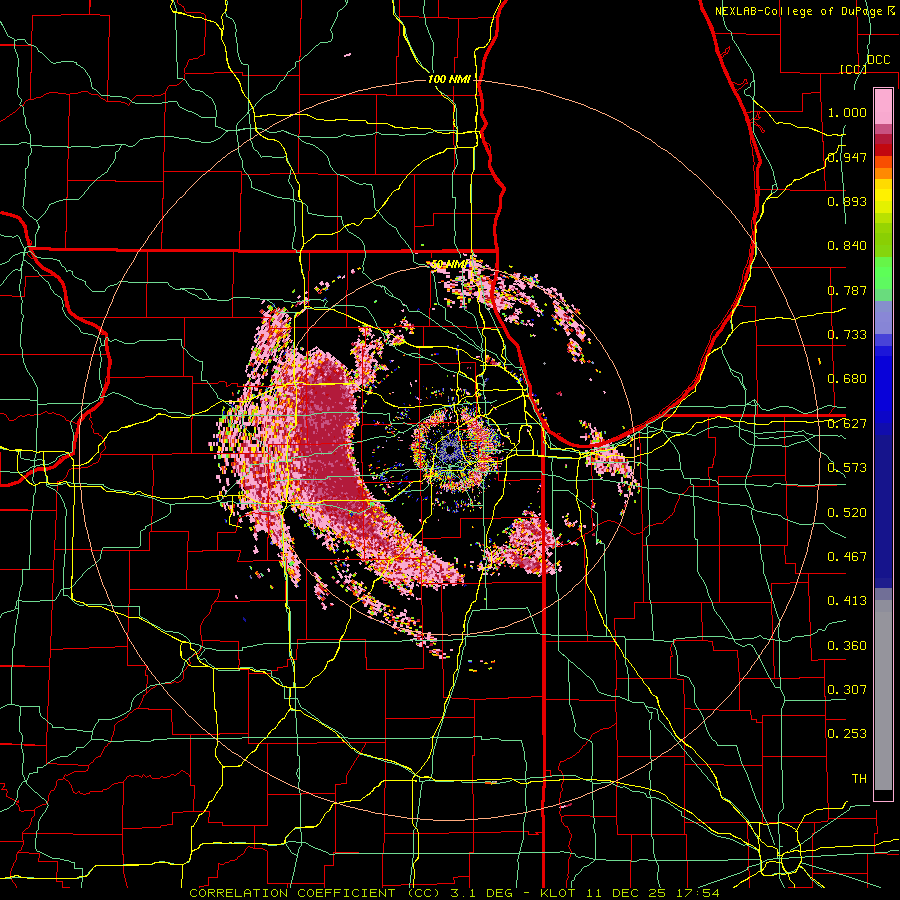Click the 1.000 scale value
The height and width of the screenshot is (900, 900).
tap(847, 112)
